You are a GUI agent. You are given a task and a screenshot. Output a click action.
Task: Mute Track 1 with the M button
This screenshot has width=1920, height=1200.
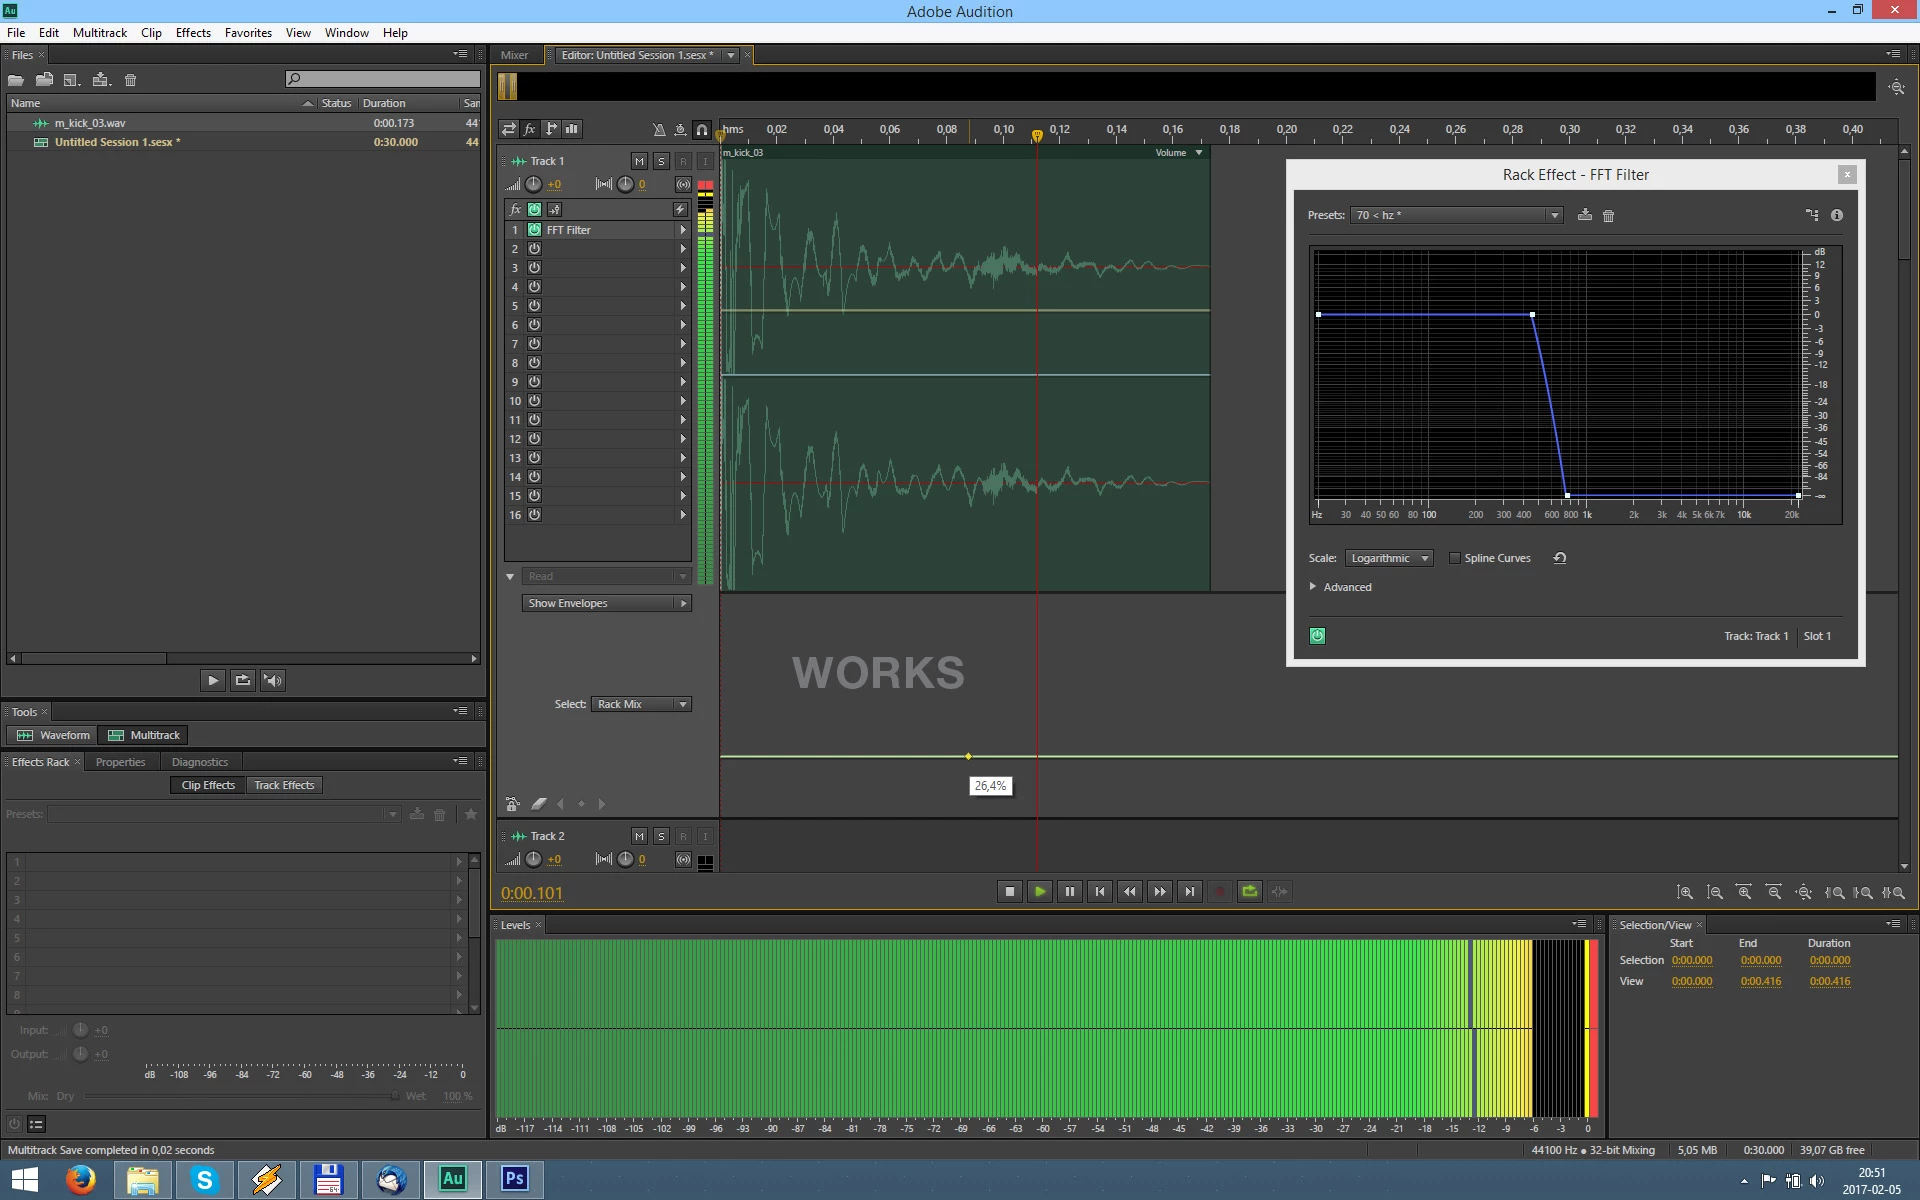pos(639,161)
